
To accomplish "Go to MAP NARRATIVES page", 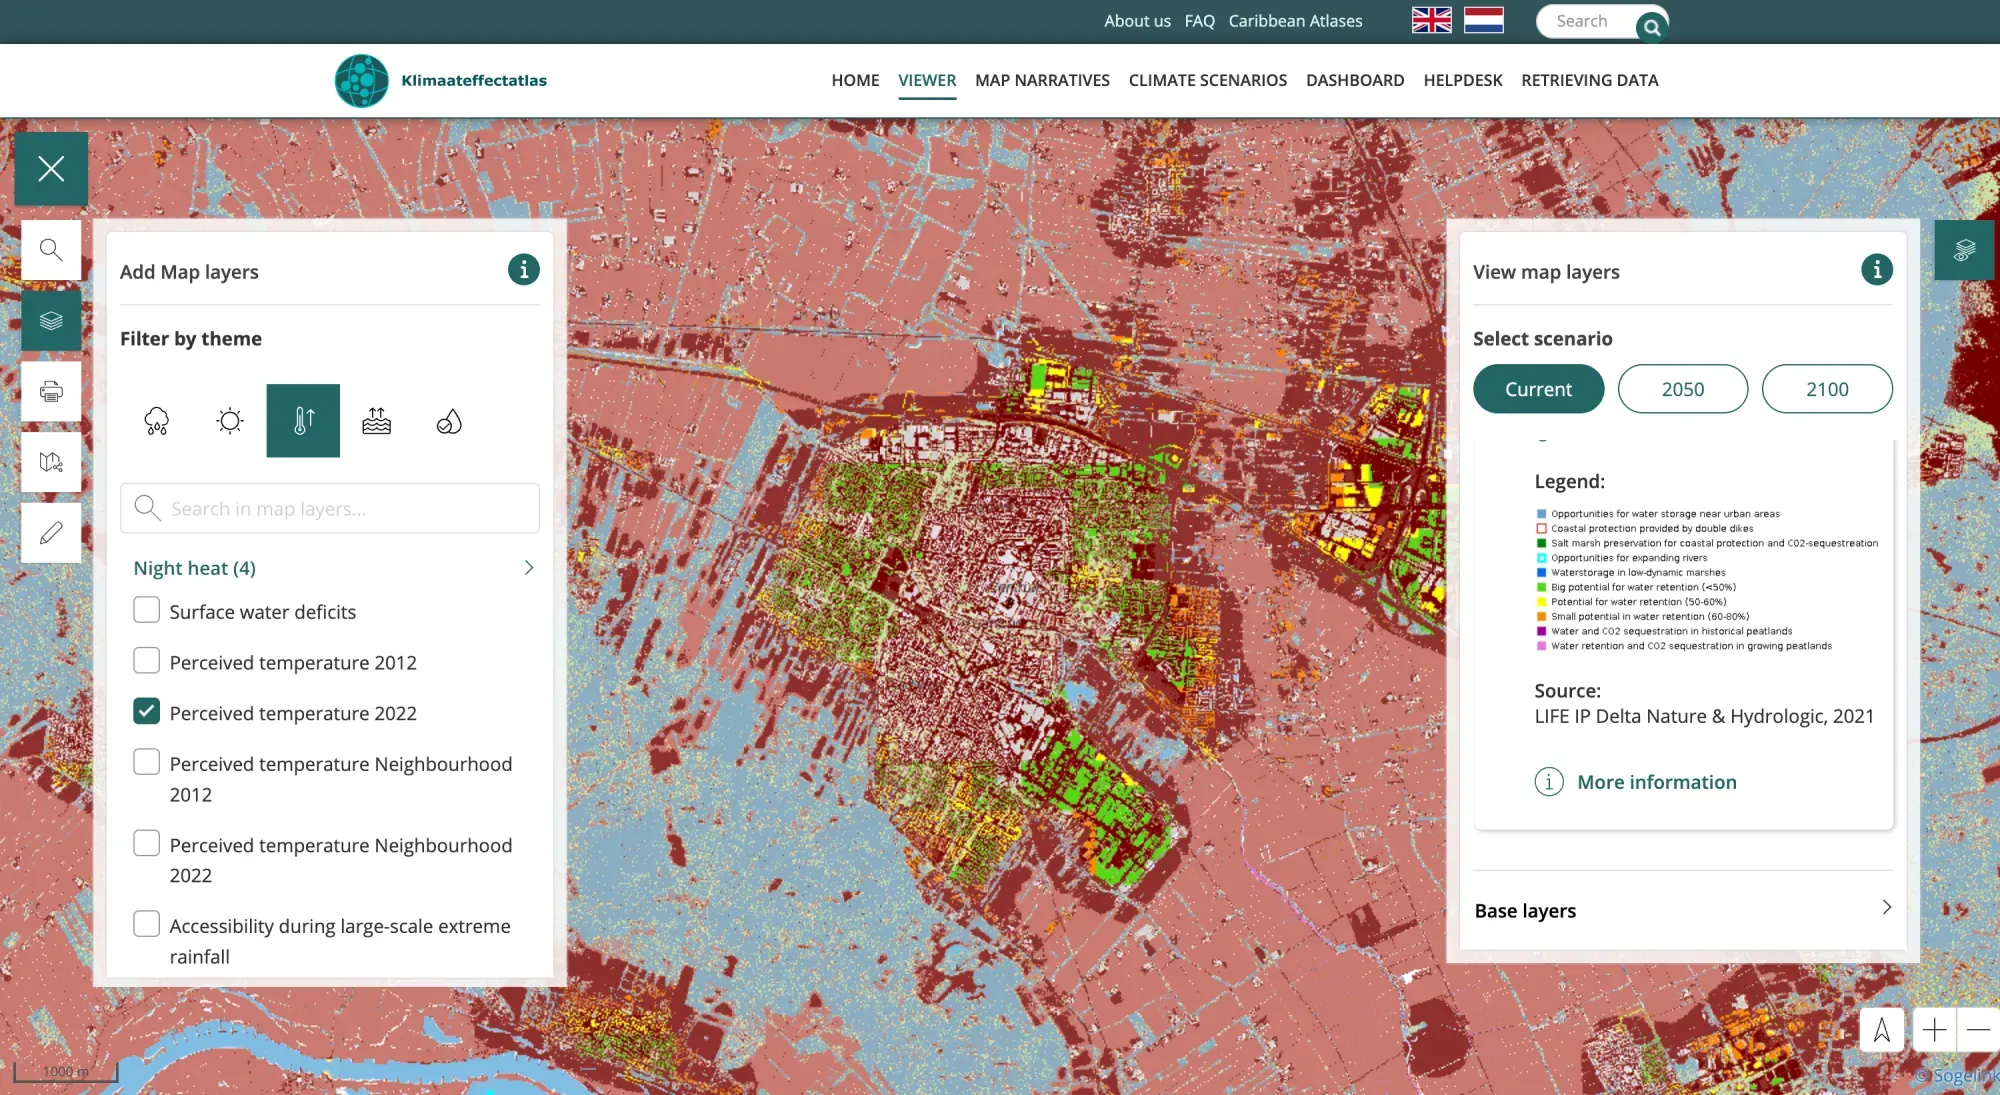I will (x=1042, y=80).
